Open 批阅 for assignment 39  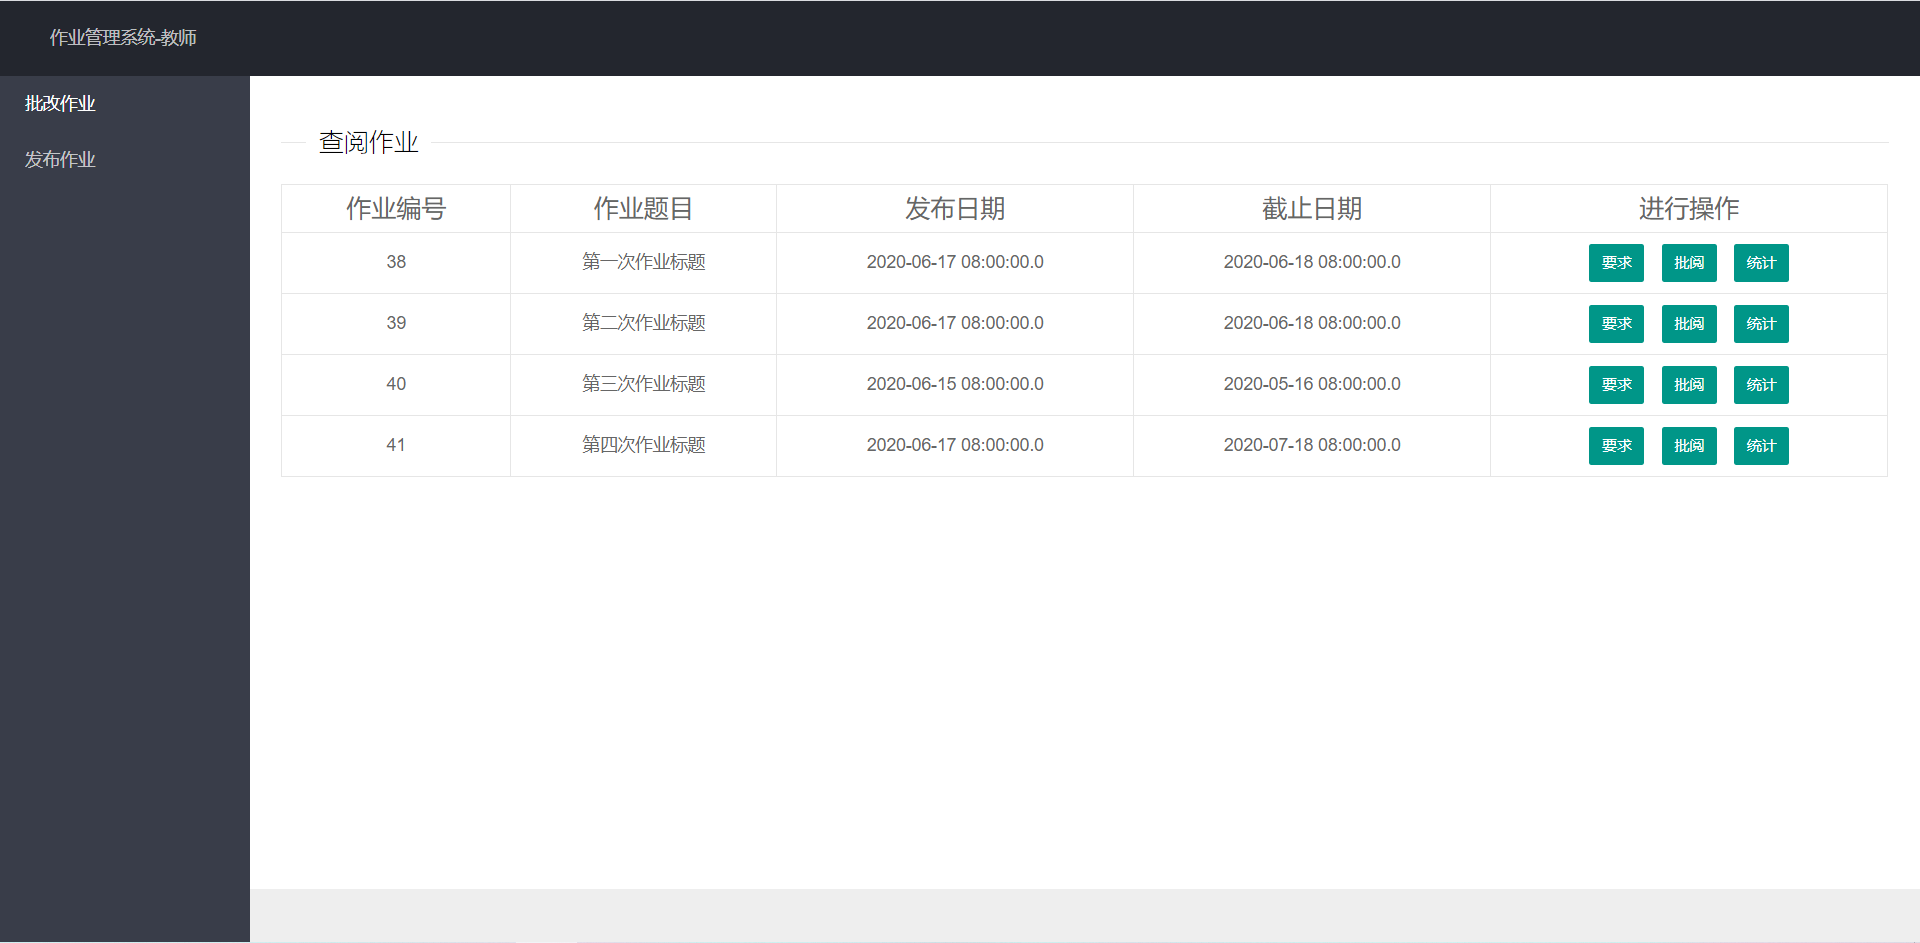pos(1689,324)
